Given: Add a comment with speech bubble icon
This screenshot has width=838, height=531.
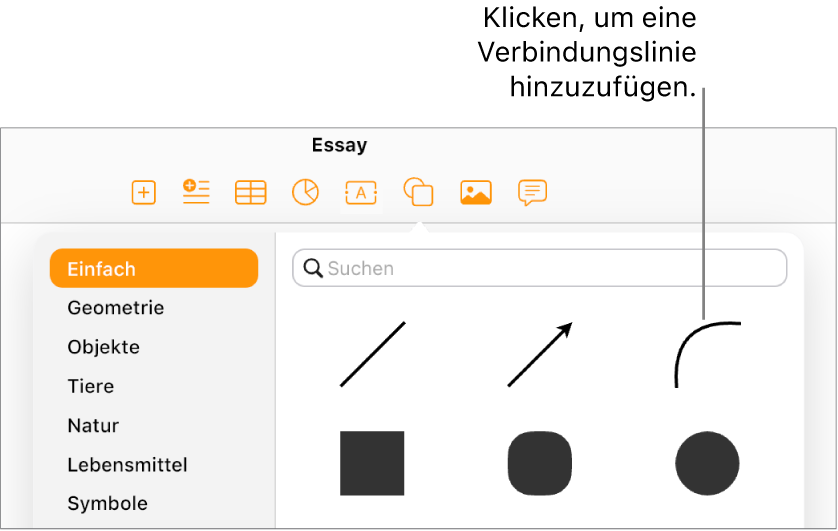Looking at the screenshot, I should 532,193.
